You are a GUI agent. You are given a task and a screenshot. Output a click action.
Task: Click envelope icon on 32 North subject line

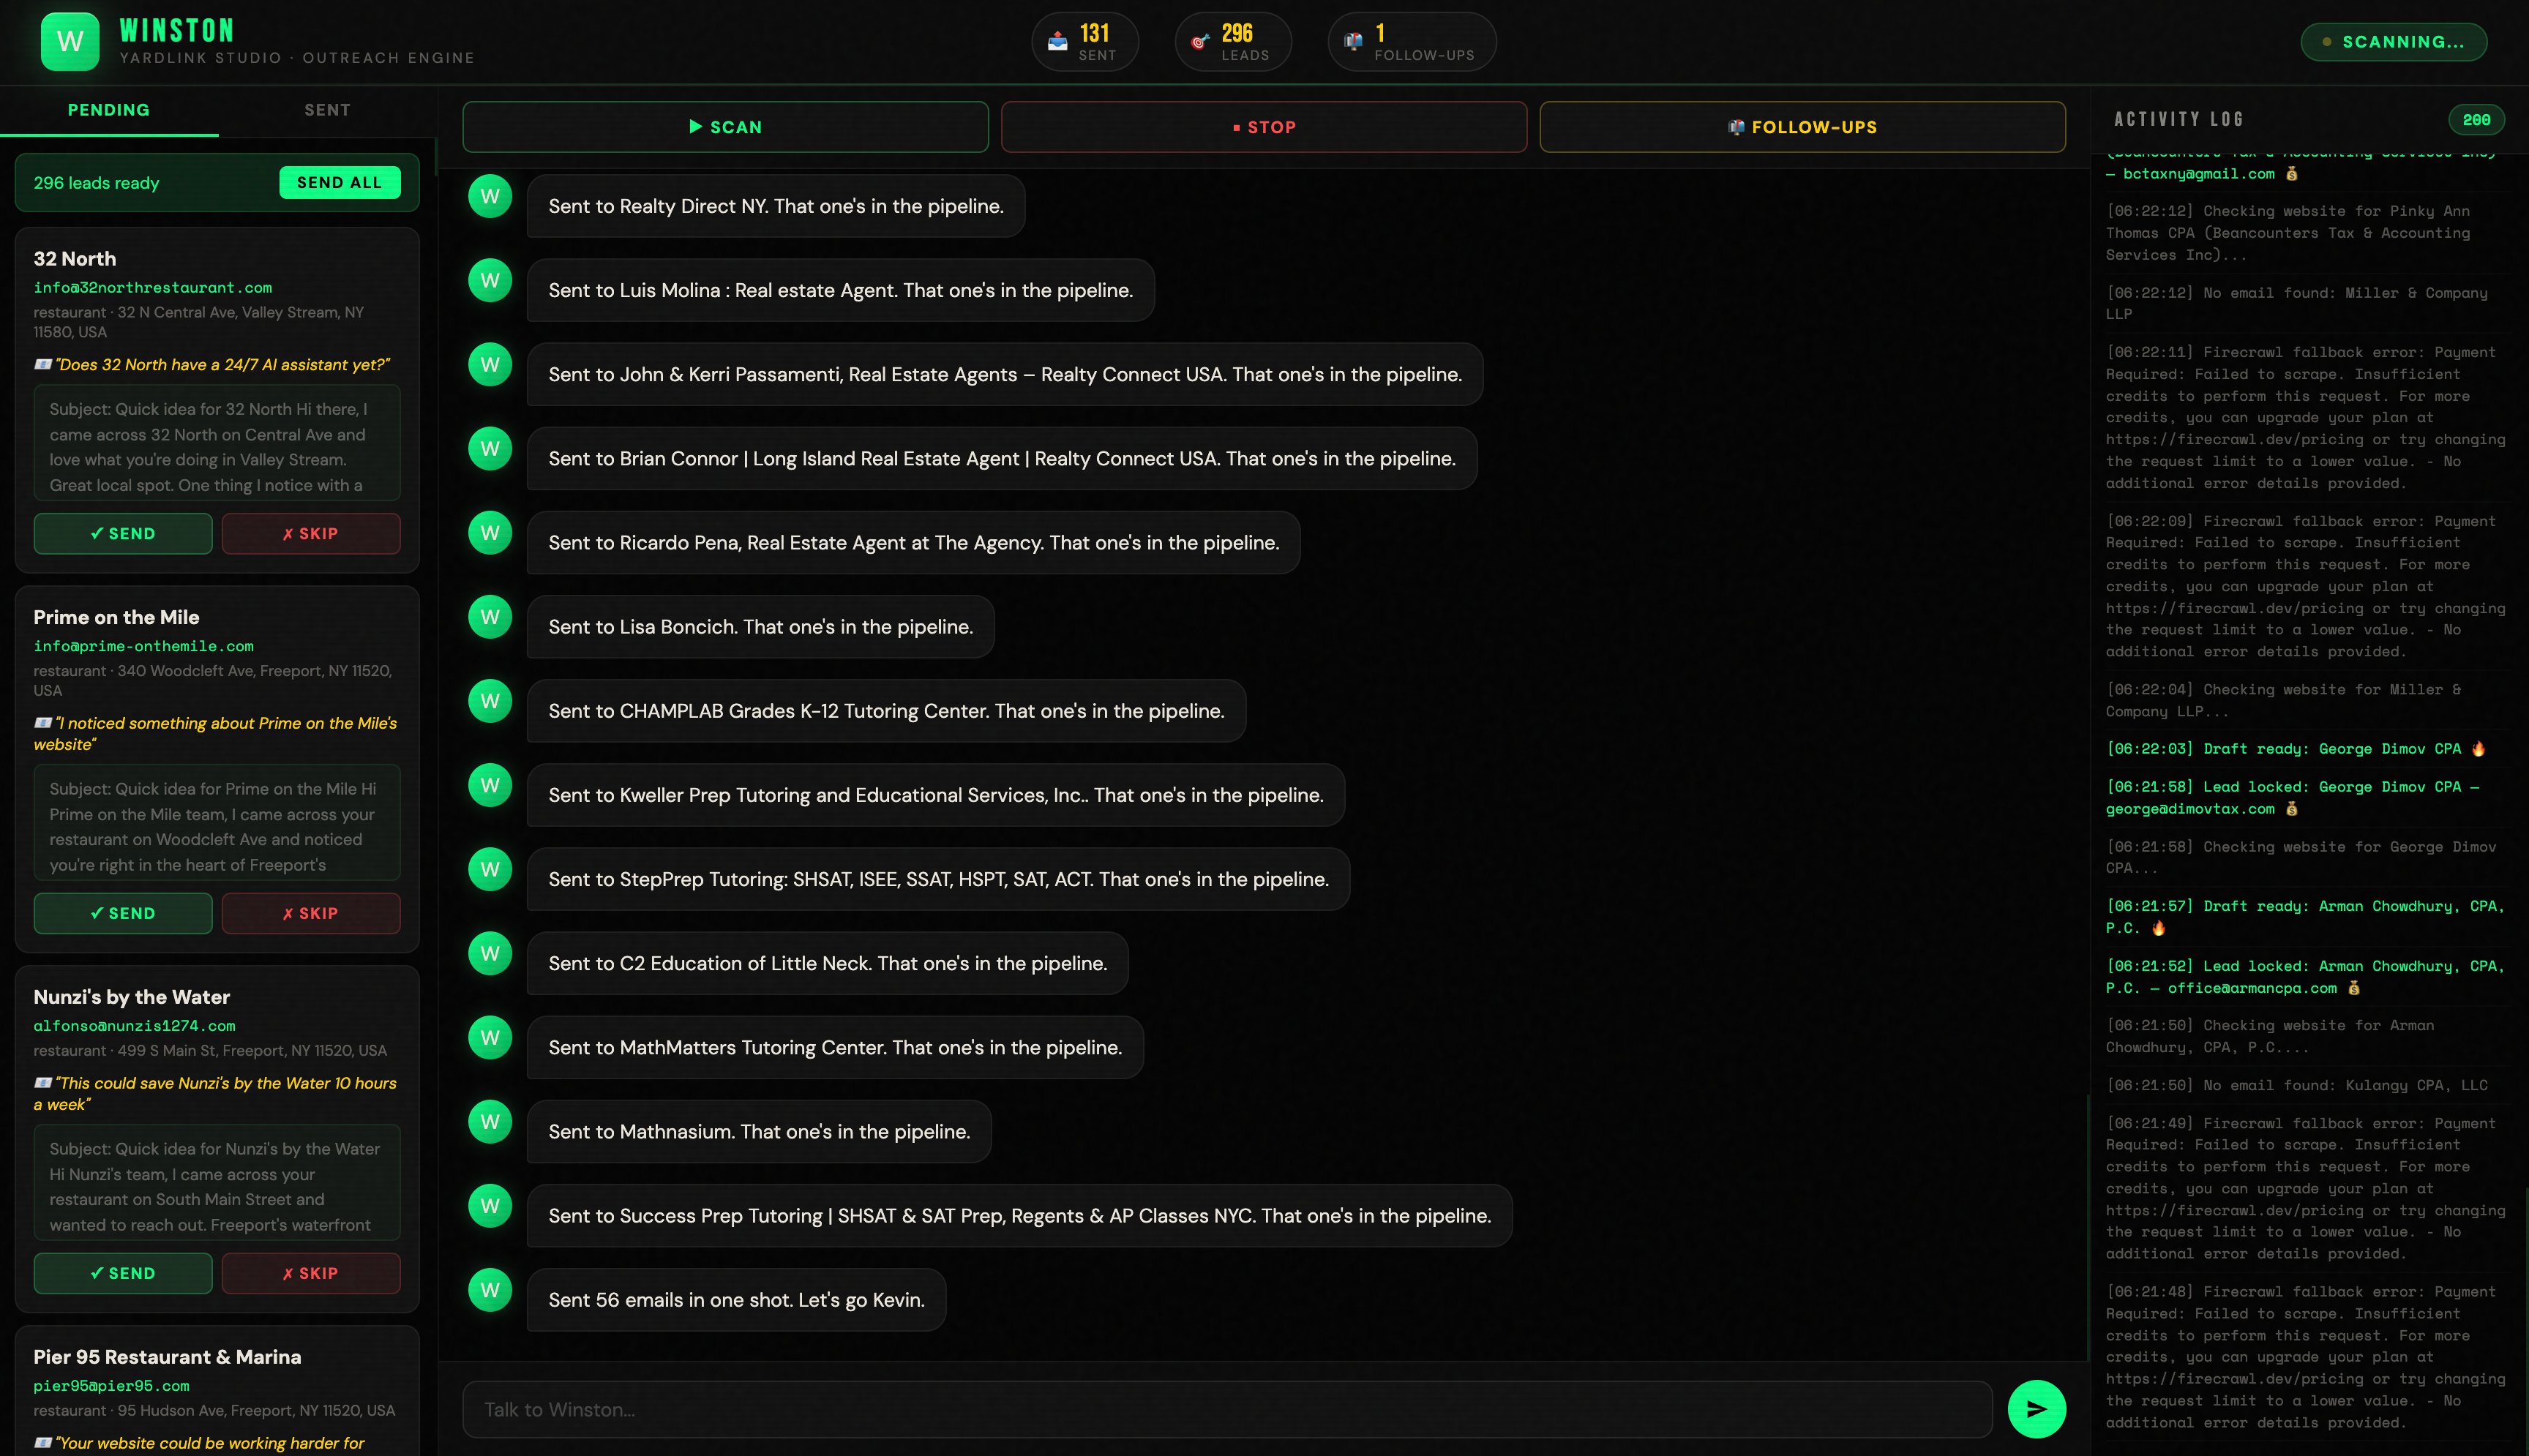43,364
